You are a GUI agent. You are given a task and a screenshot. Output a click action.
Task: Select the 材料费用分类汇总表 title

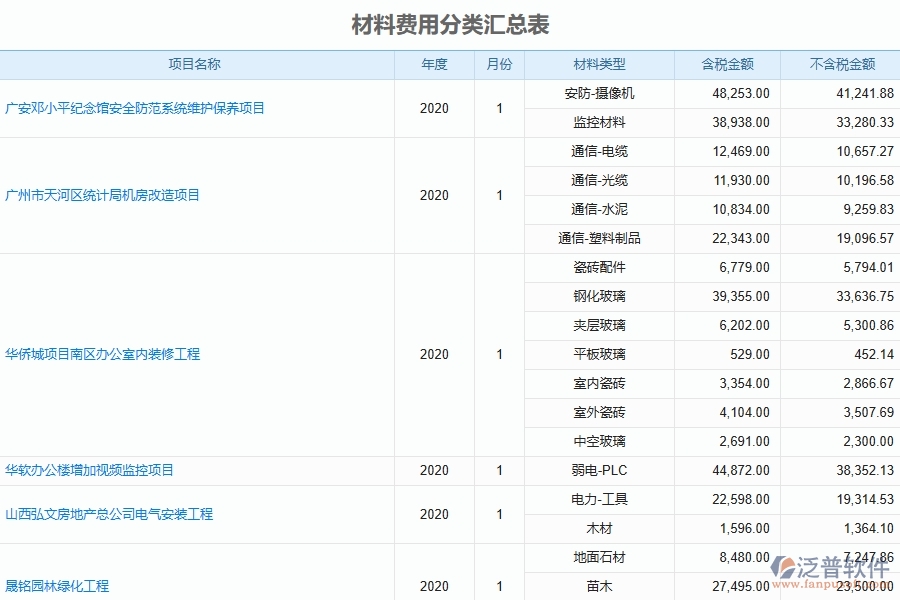click(450, 18)
